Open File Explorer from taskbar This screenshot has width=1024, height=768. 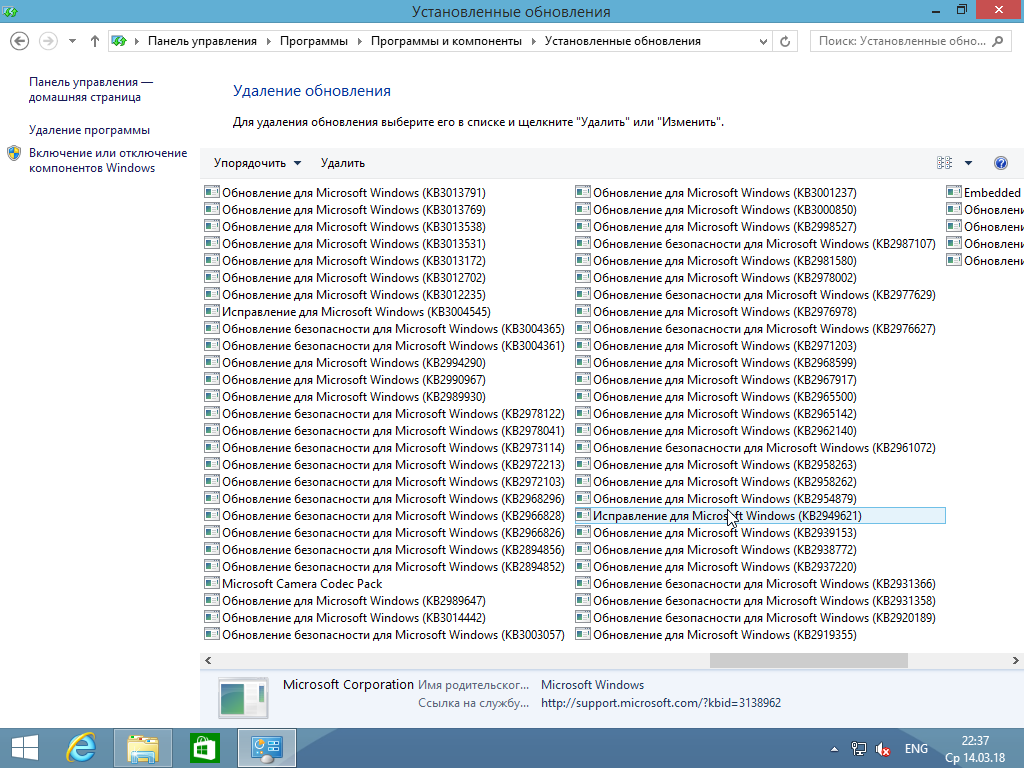tap(142, 748)
